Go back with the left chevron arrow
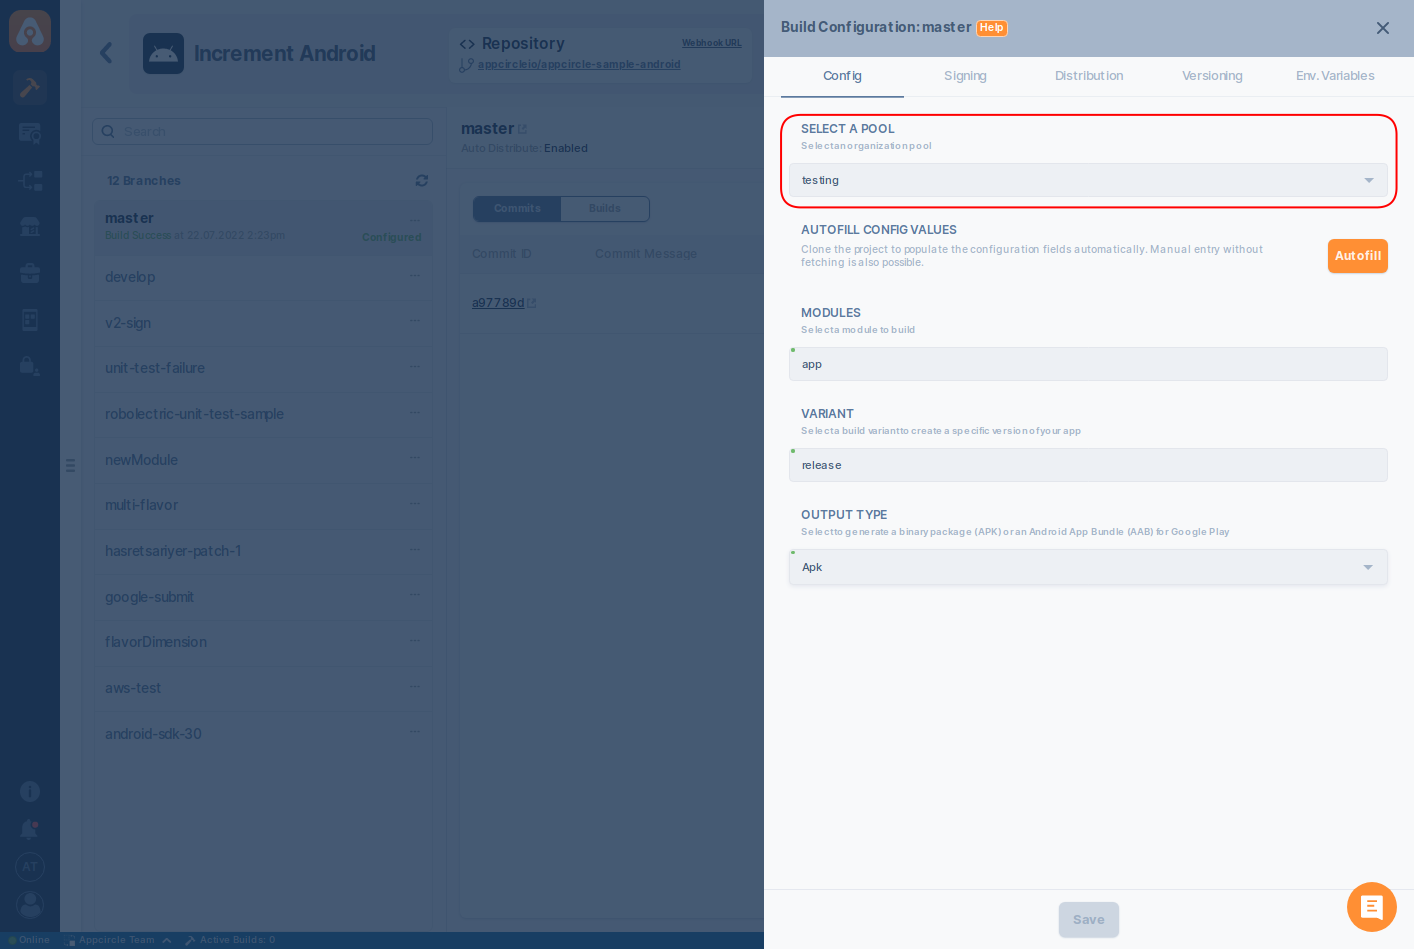 106,53
